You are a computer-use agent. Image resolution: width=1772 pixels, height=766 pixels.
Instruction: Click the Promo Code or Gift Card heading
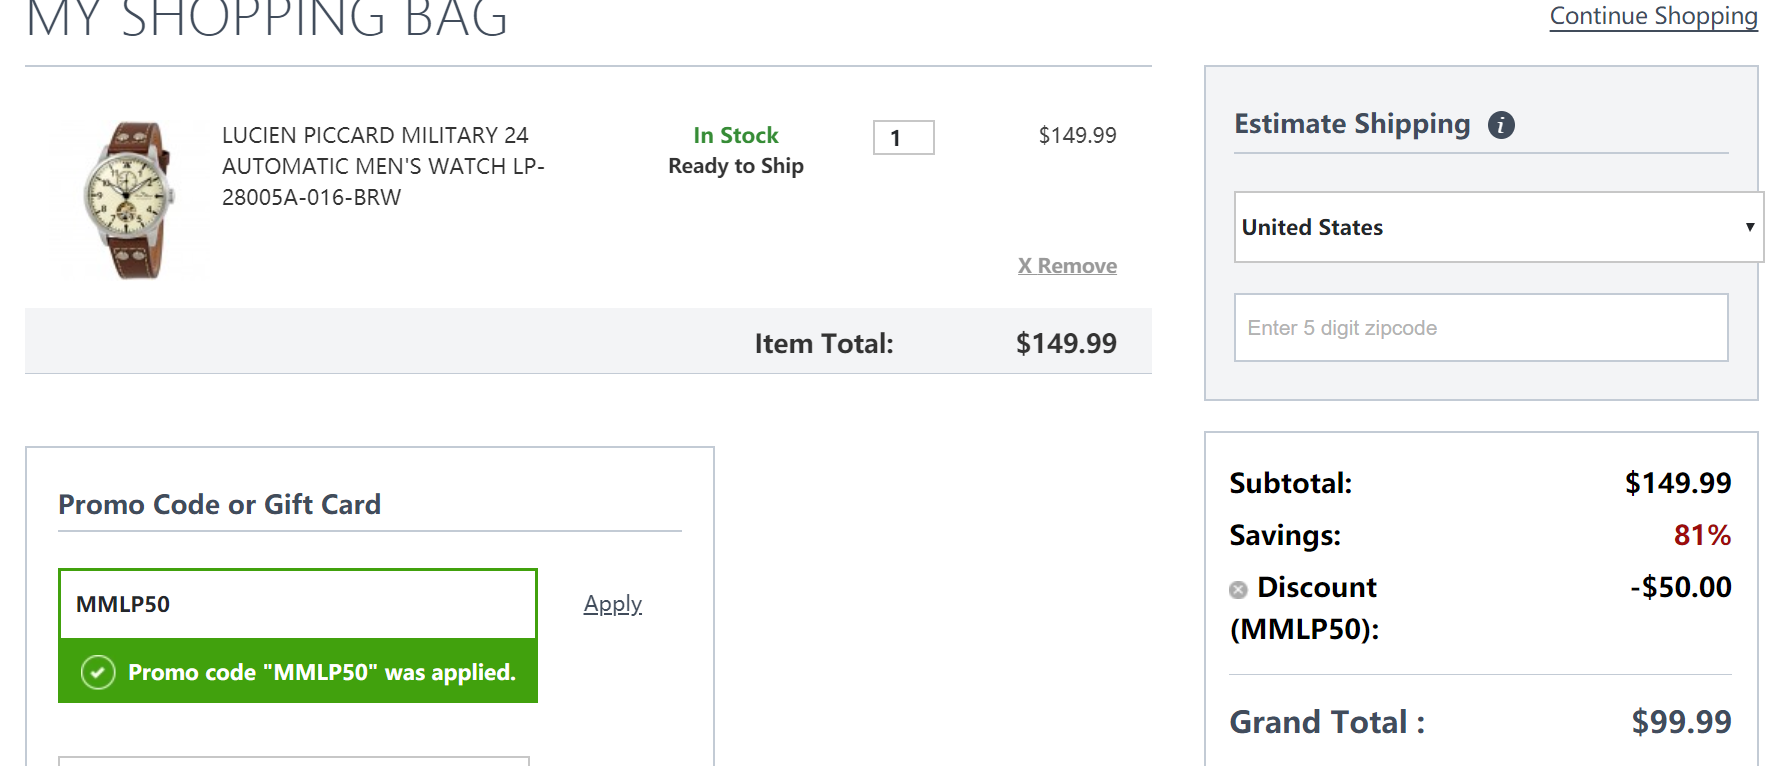click(x=220, y=504)
